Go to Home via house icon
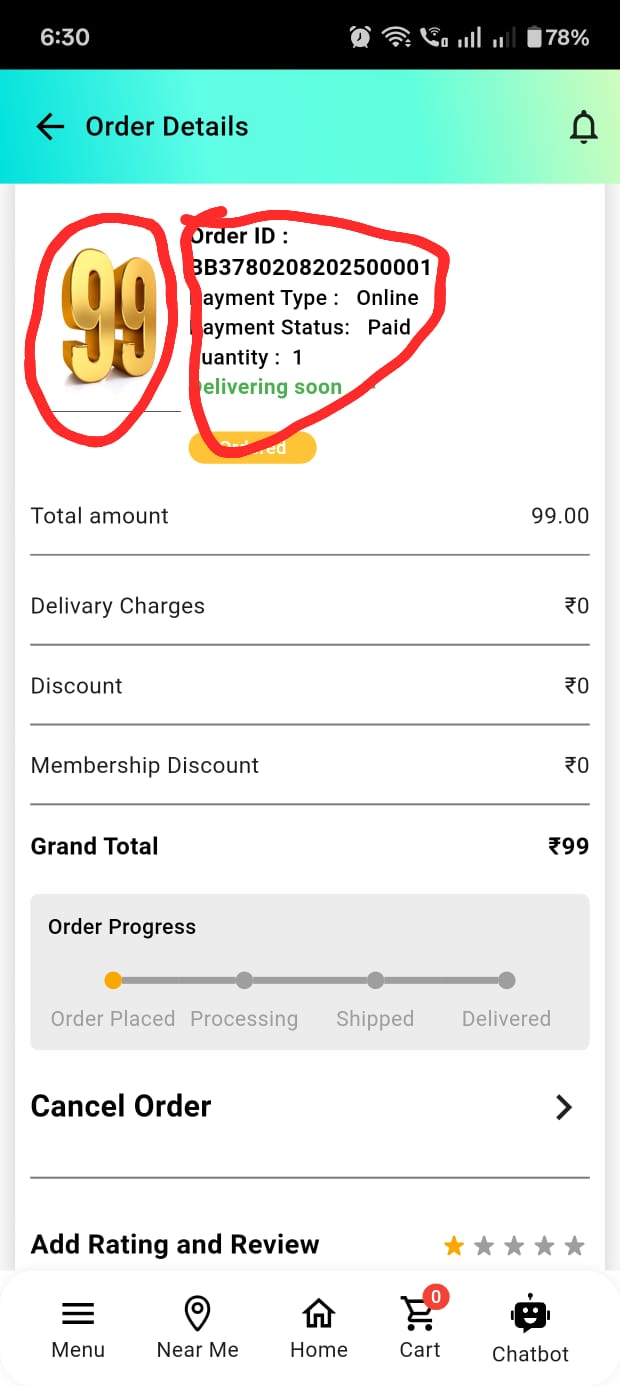620x1386 pixels. 318,1313
